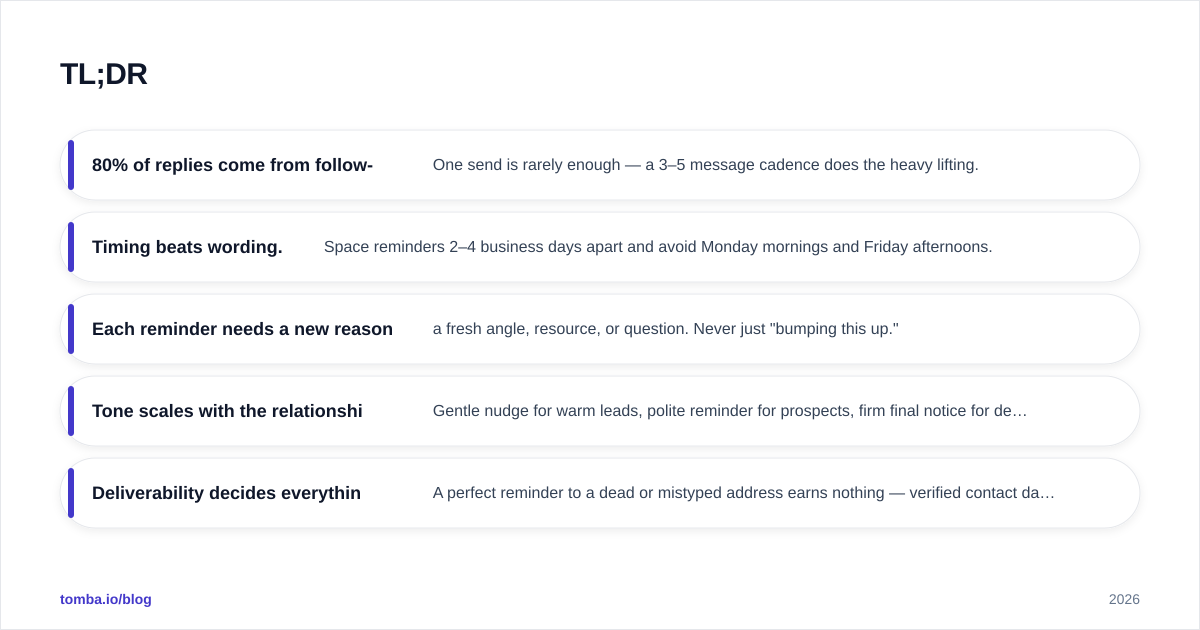1200x630 pixels.
Task: Click the ellipsis ending 'verified contact da' text
Action: pyautogui.click(x=1048, y=494)
